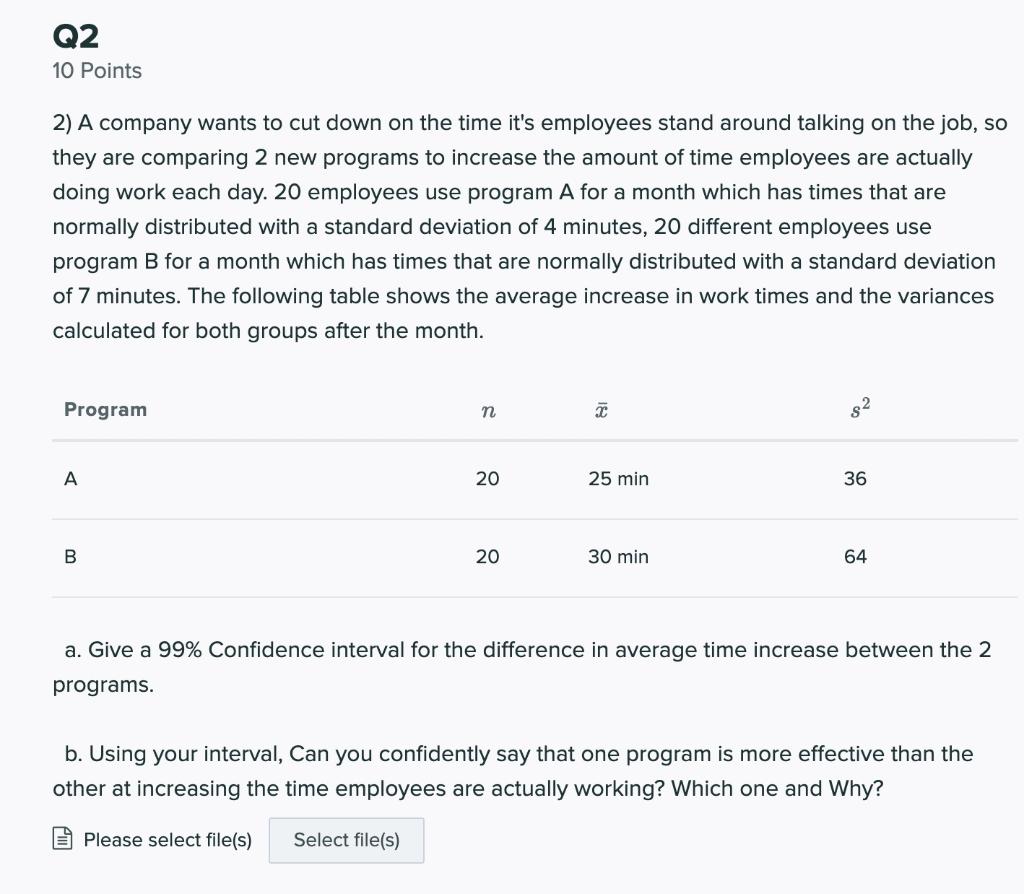Click the document file icon beside upload prompt

coord(62,840)
